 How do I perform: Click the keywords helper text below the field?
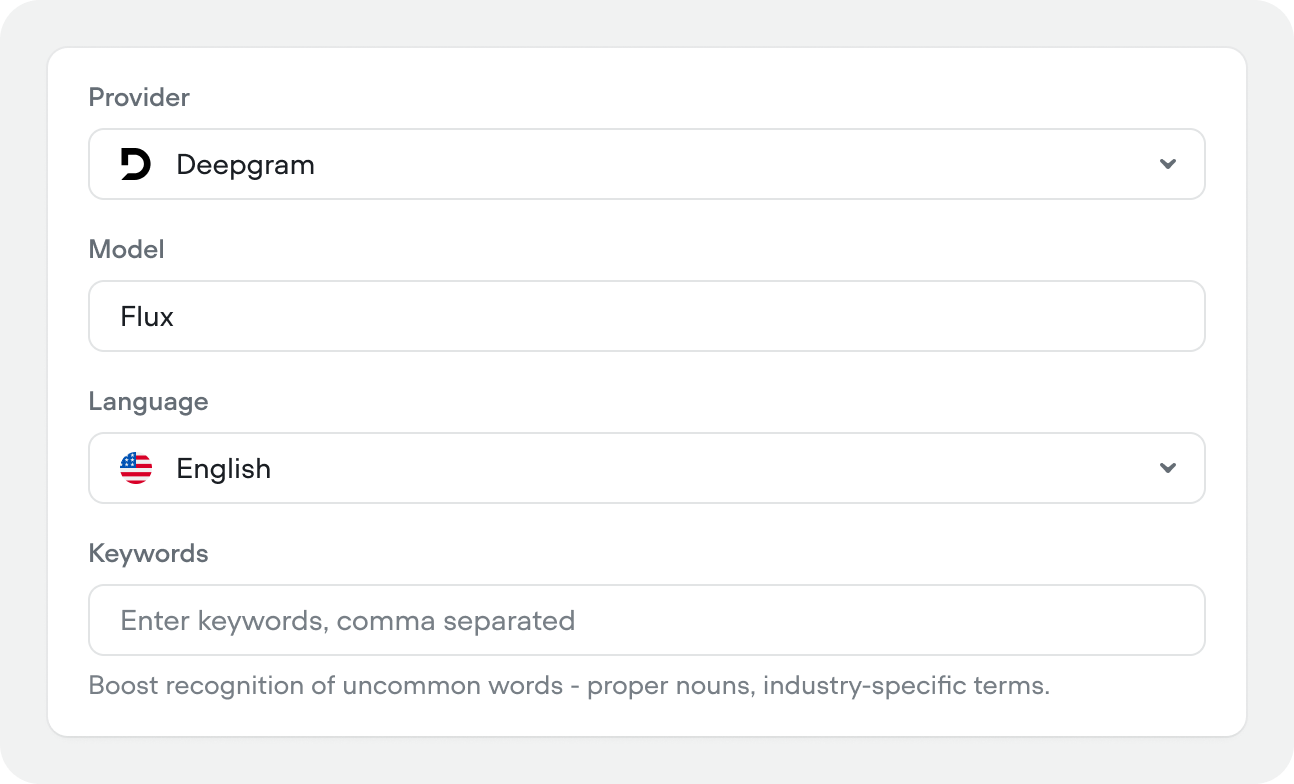(567, 686)
